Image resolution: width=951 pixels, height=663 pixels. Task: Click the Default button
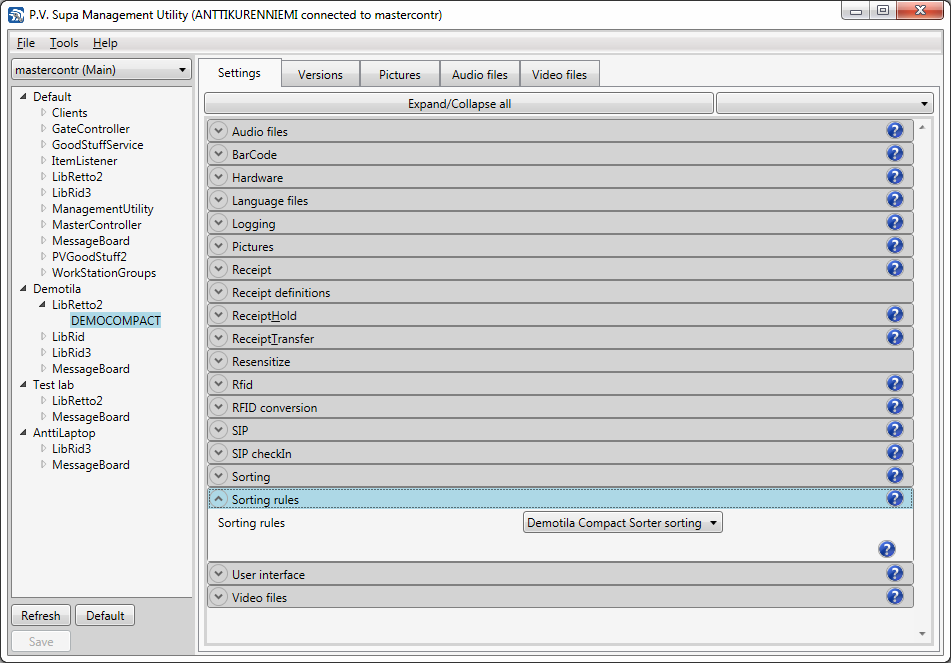coord(105,616)
